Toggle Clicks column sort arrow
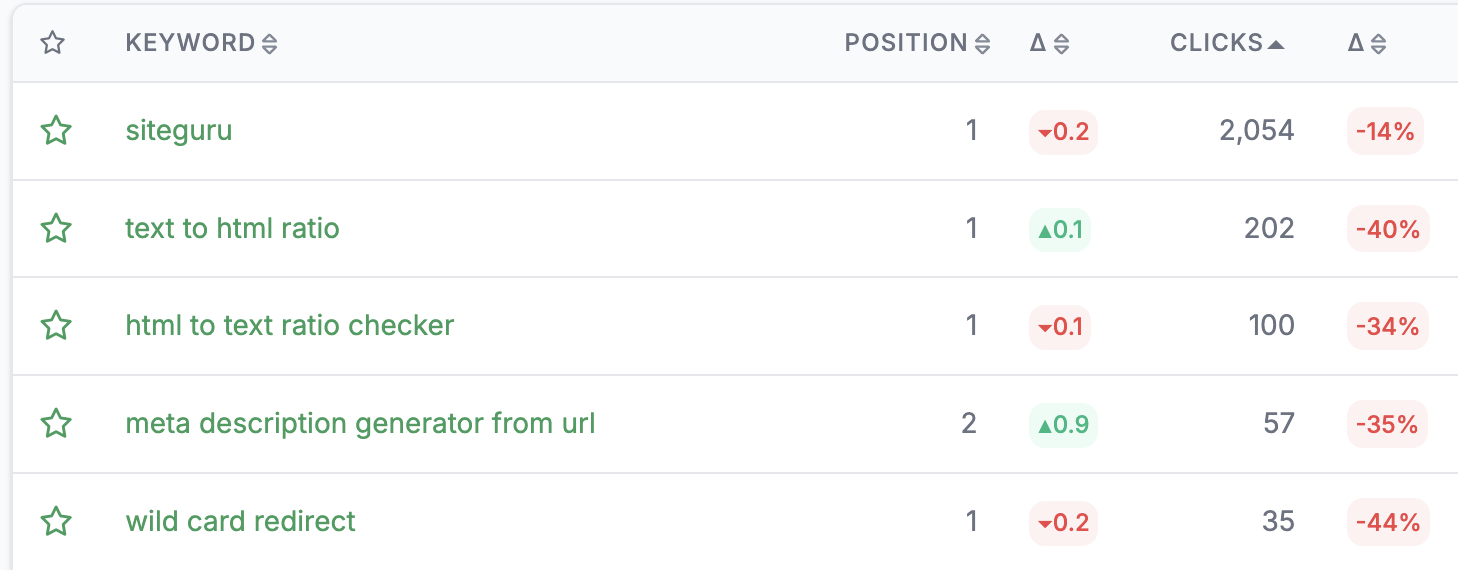Image resolution: width=1458 pixels, height=570 pixels. tap(1275, 44)
